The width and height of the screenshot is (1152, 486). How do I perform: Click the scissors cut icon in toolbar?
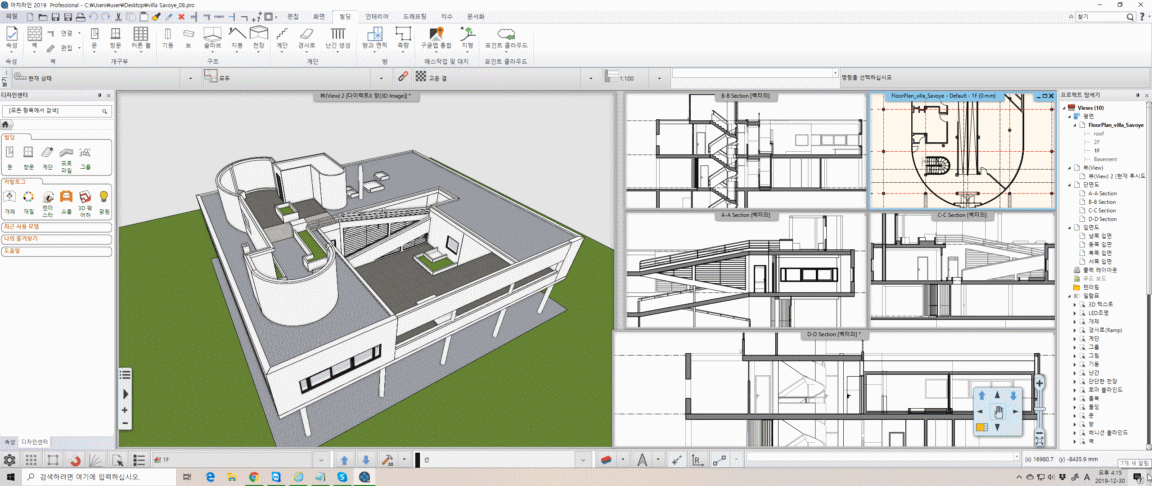tap(118, 15)
